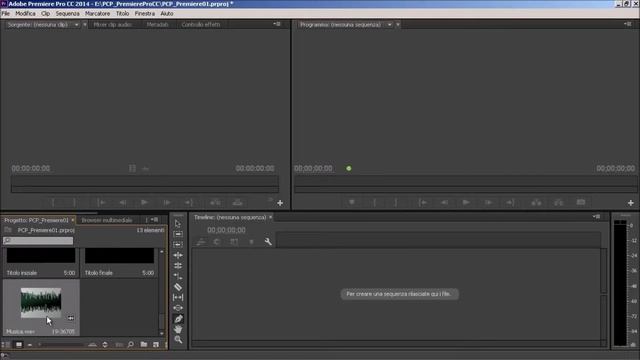Go to In point in Source monitor
This screenshot has width=640, height=360.
point(102,202)
